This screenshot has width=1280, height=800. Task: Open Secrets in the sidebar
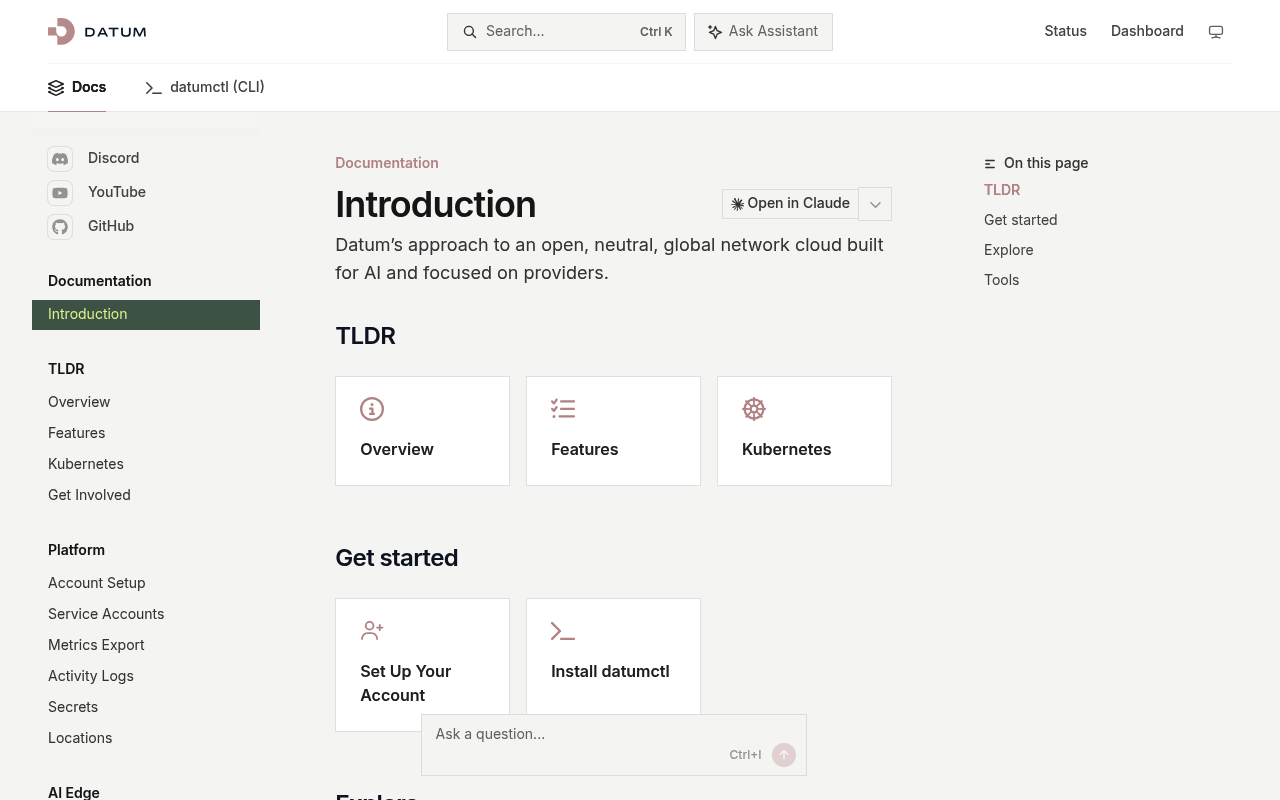73,707
